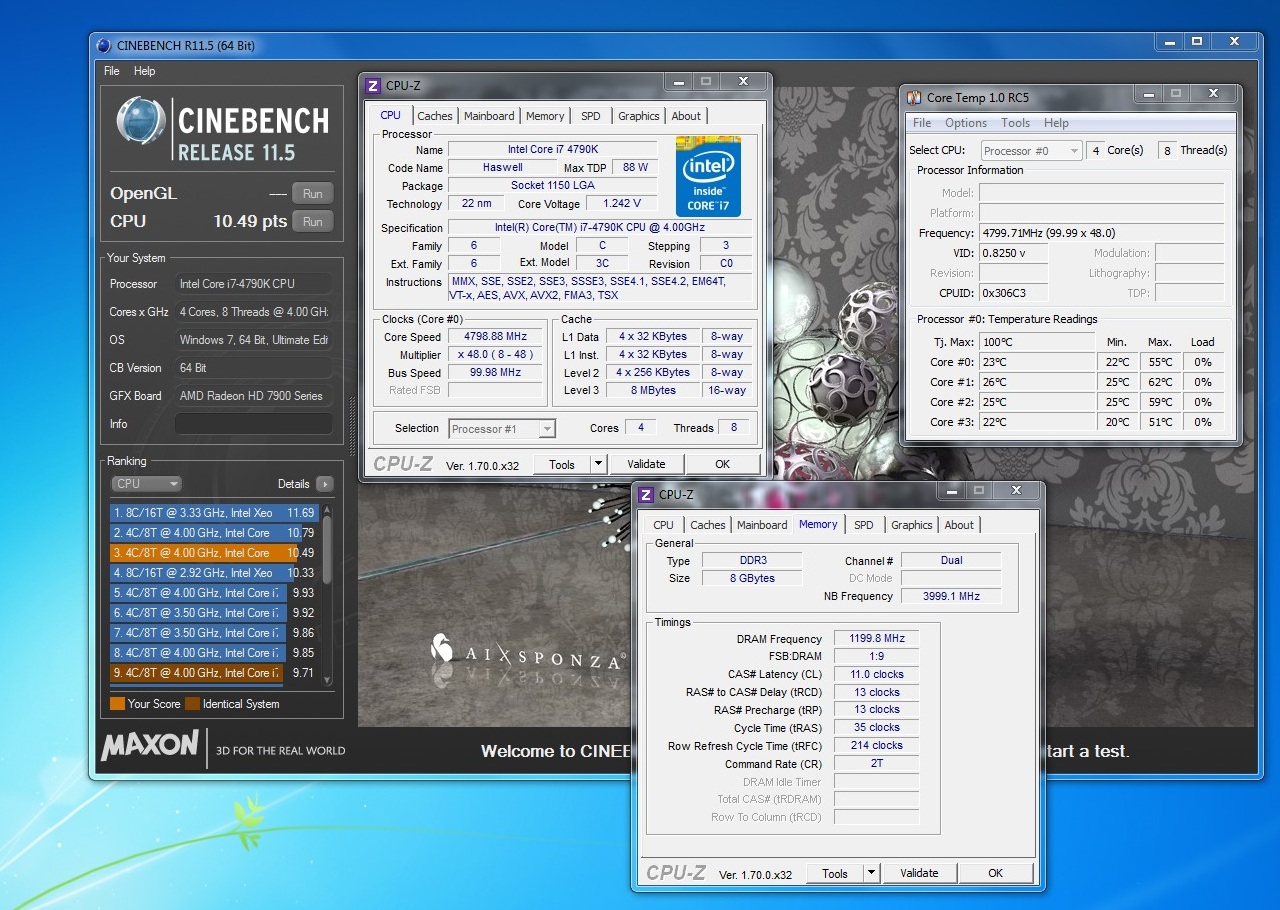Open Core Temp File menu
This screenshot has width=1280, height=910.
[x=922, y=123]
